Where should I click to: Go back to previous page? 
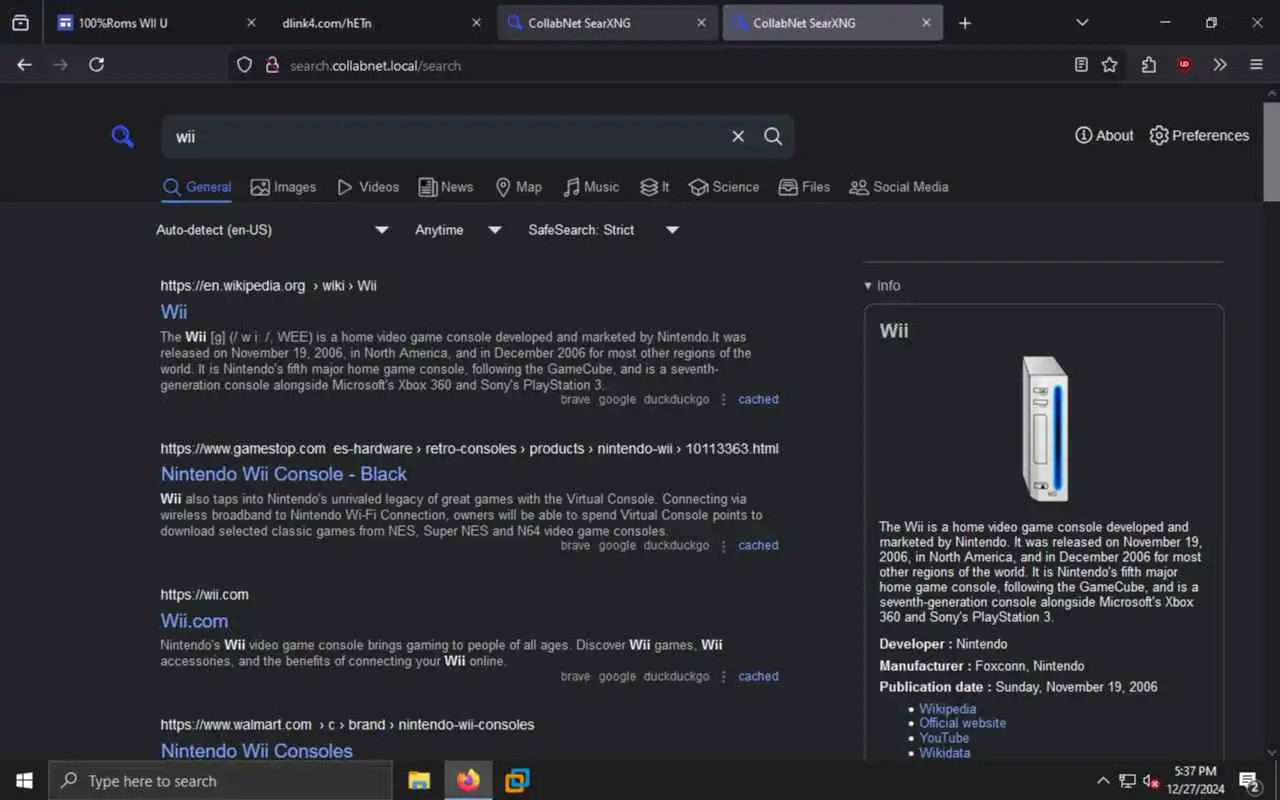24,65
